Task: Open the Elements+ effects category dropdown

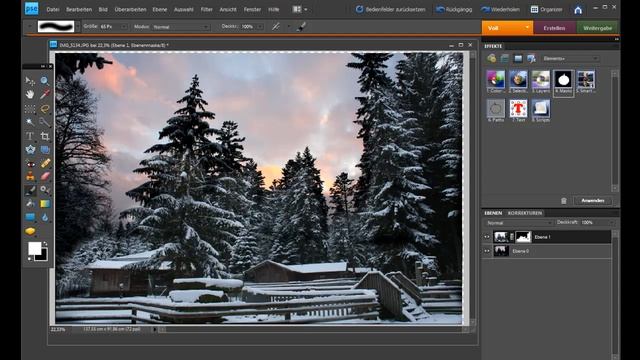Action: click(x=570, y=59)
